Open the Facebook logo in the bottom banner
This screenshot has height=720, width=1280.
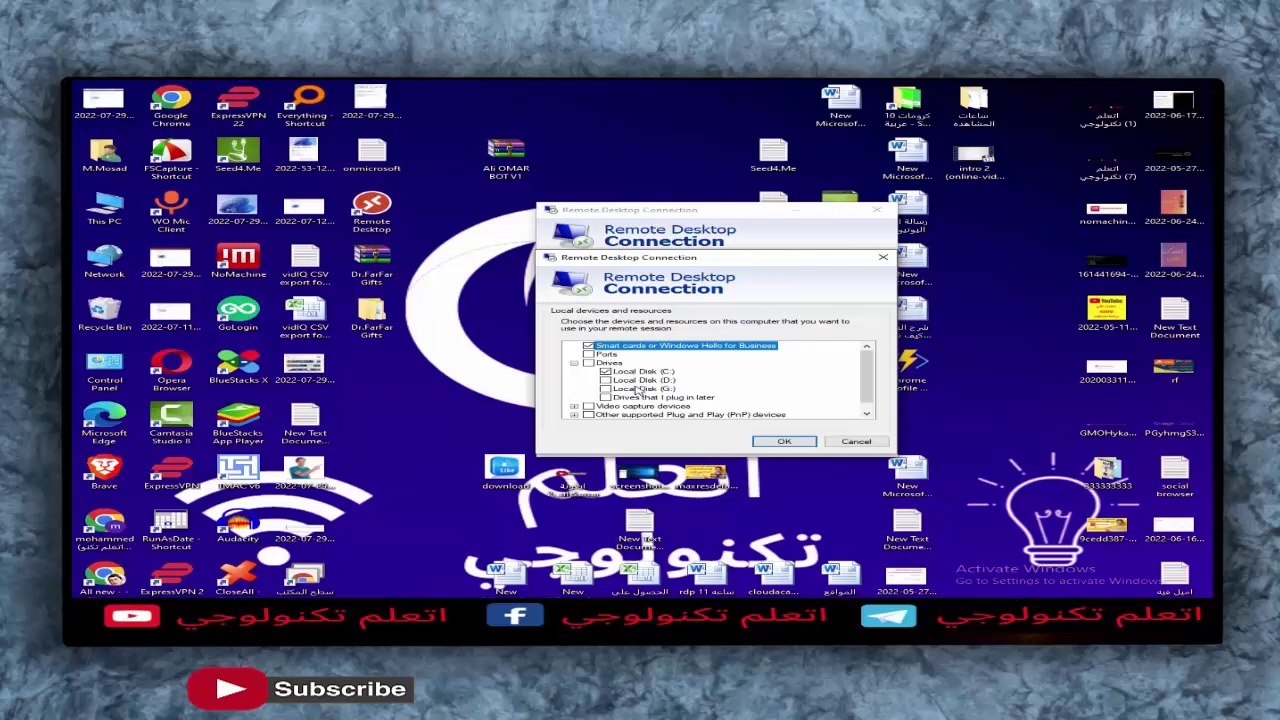pos(515,616)
